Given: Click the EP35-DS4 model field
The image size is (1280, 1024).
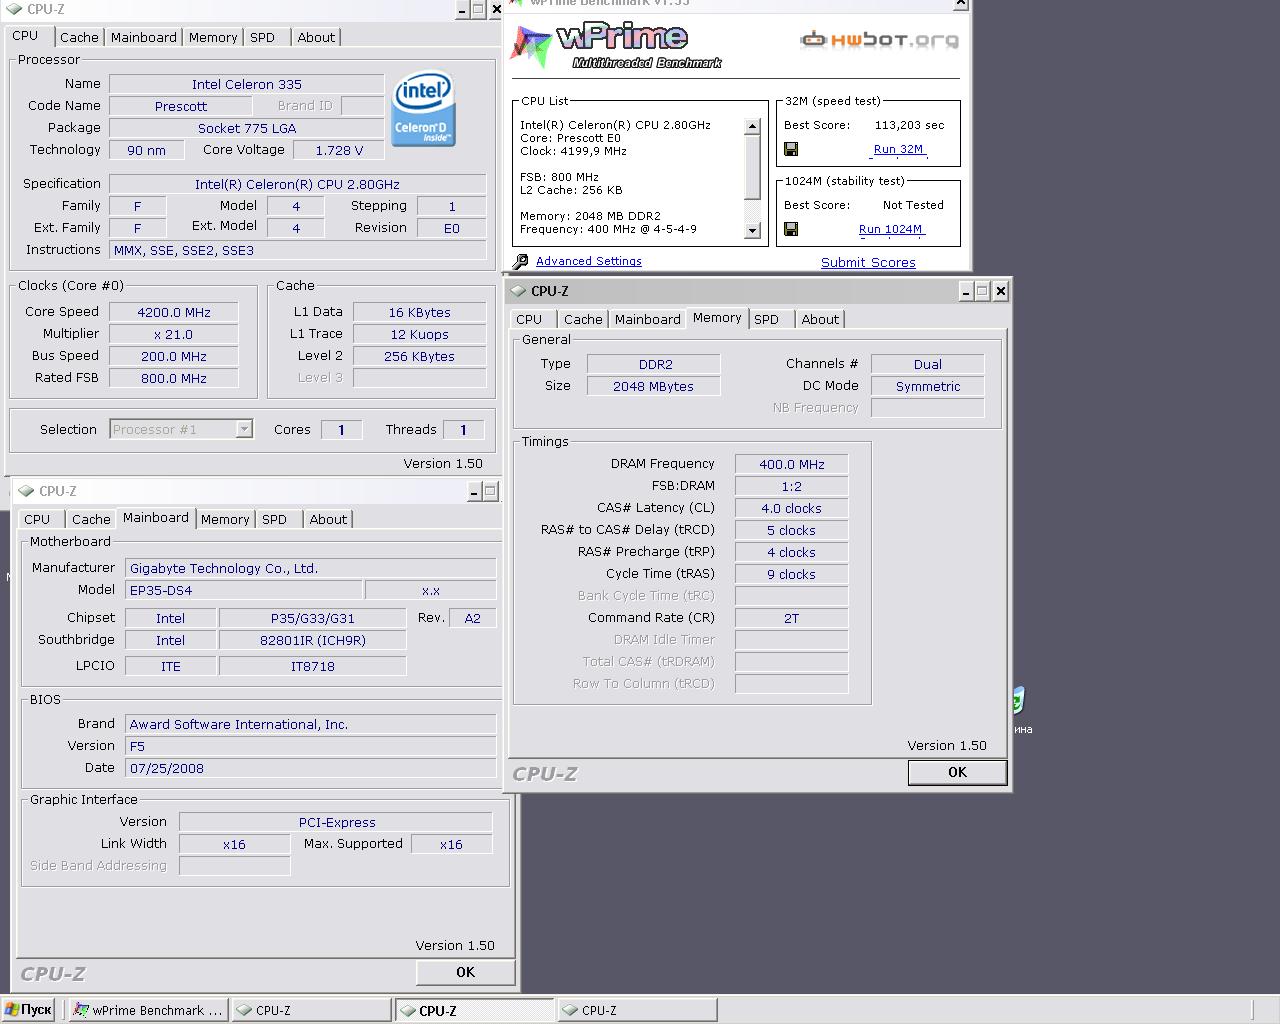Looking at the screenshot, I should pyautogui.click(x=243, y=590).
